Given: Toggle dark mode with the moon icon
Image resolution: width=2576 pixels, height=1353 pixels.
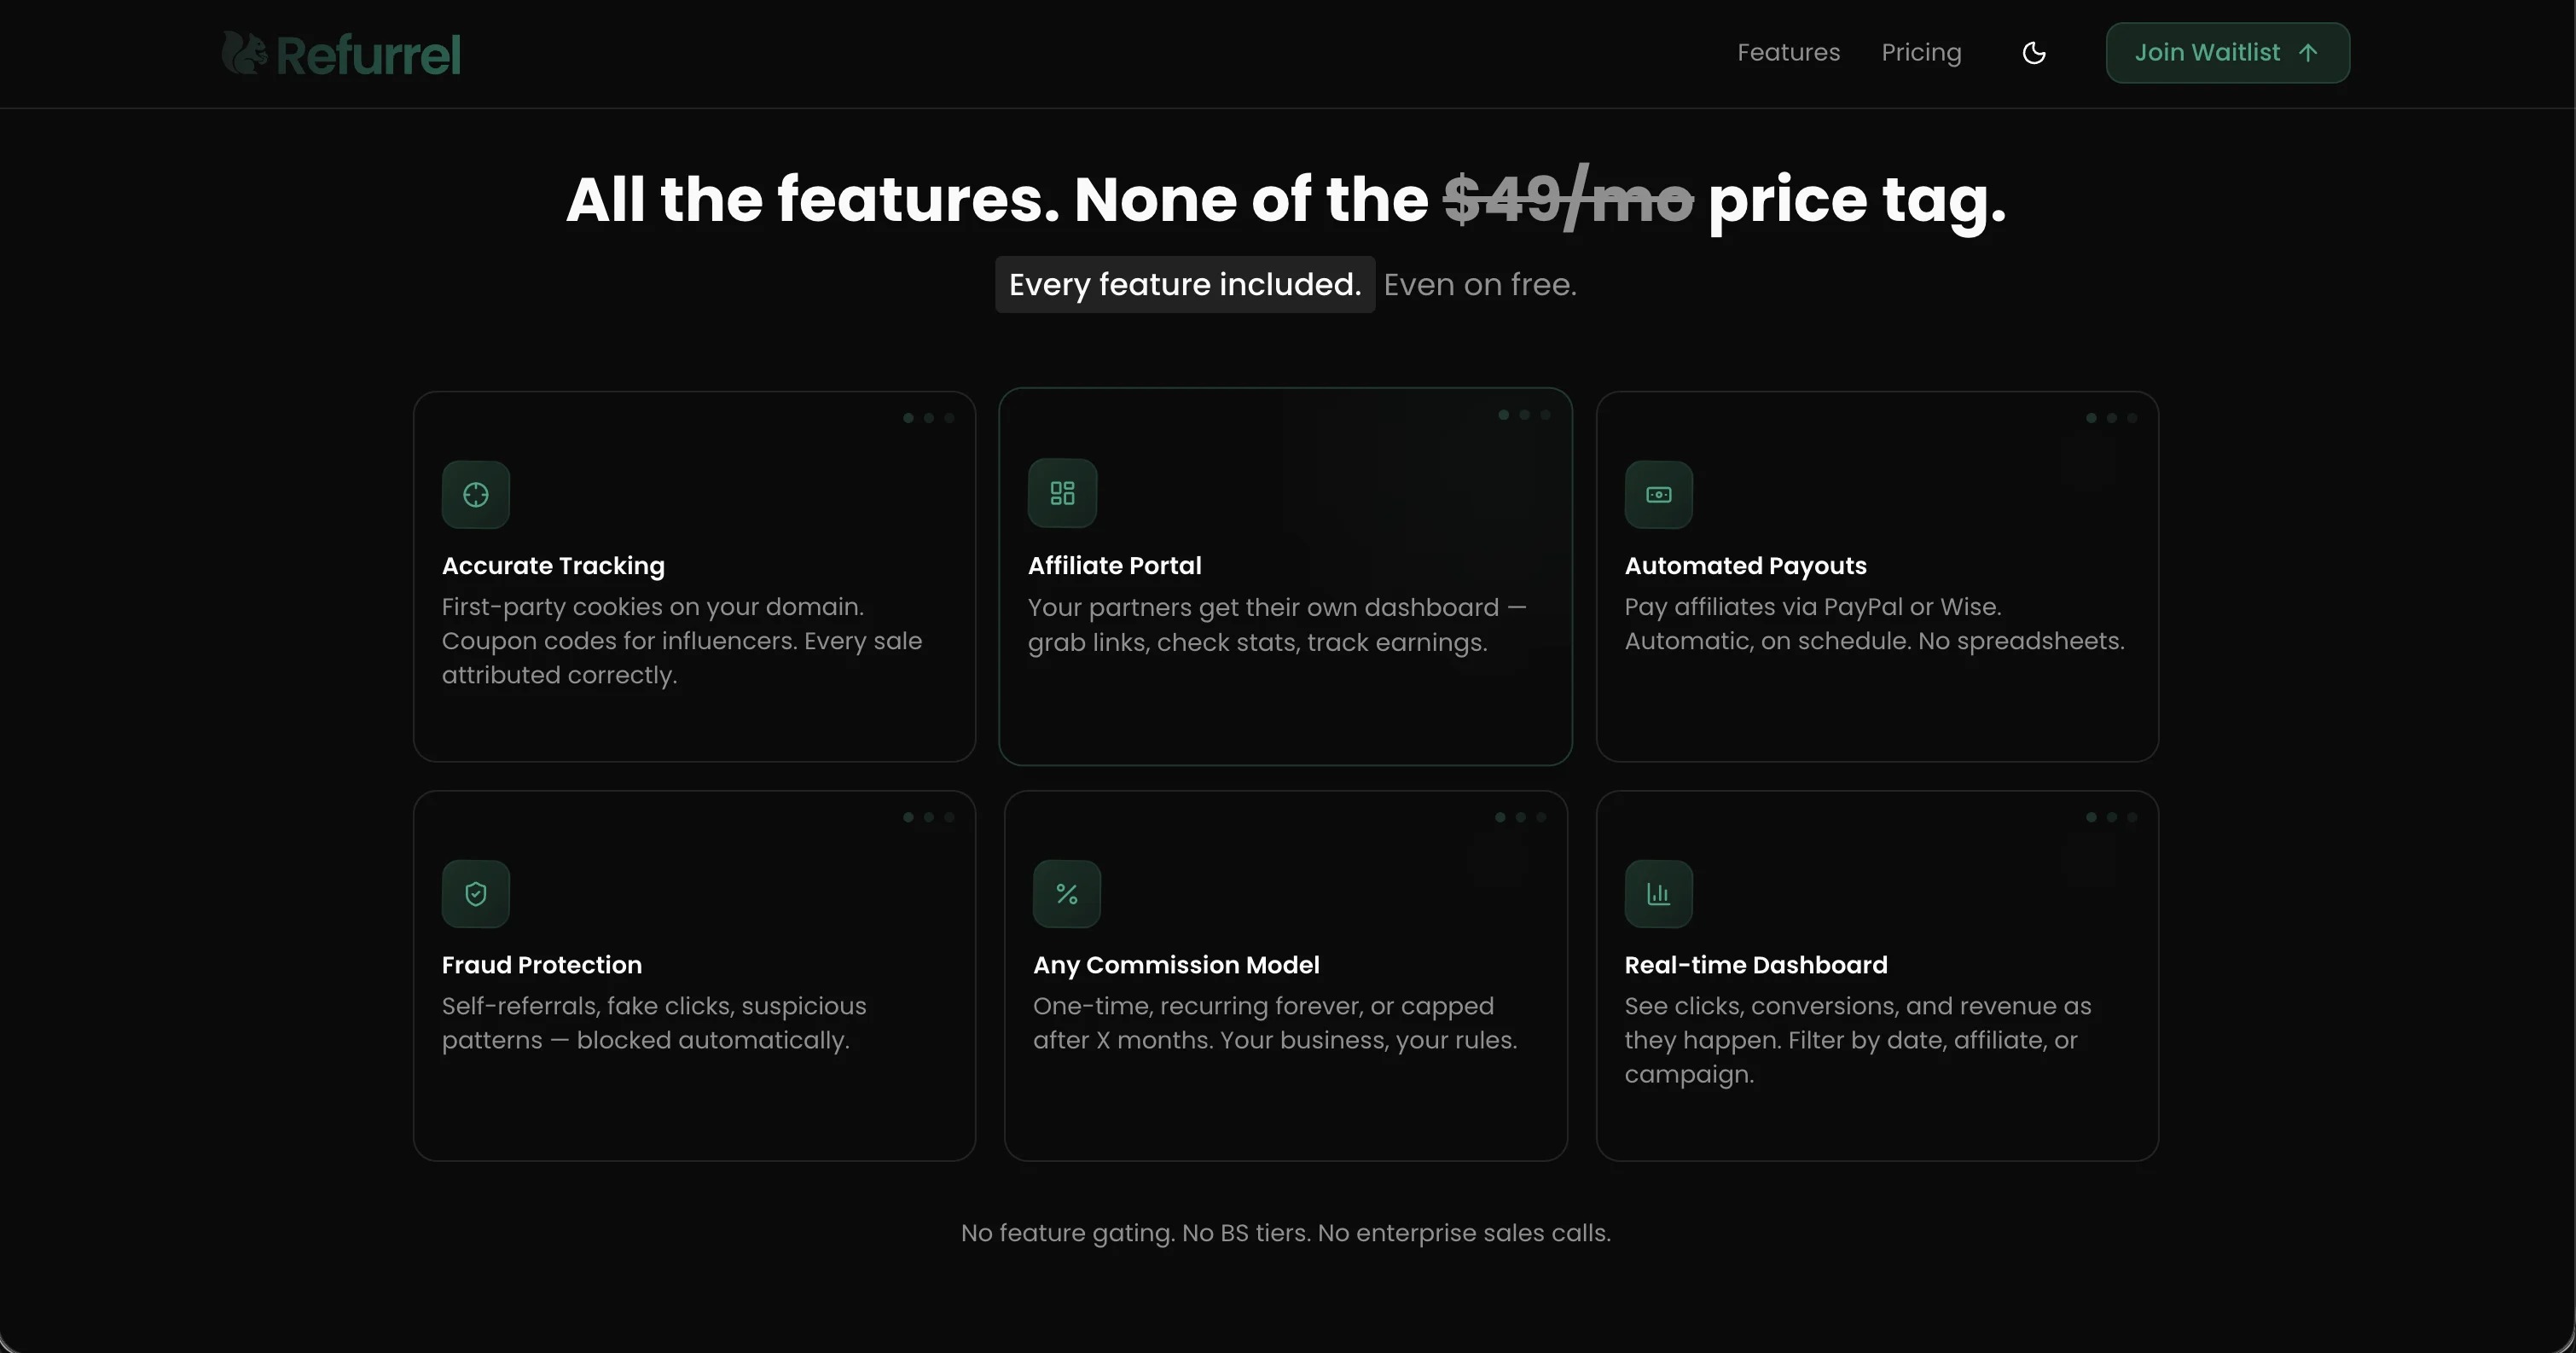Looking at the screenshot, I should pyautogui.click(x=2034, y=53).
